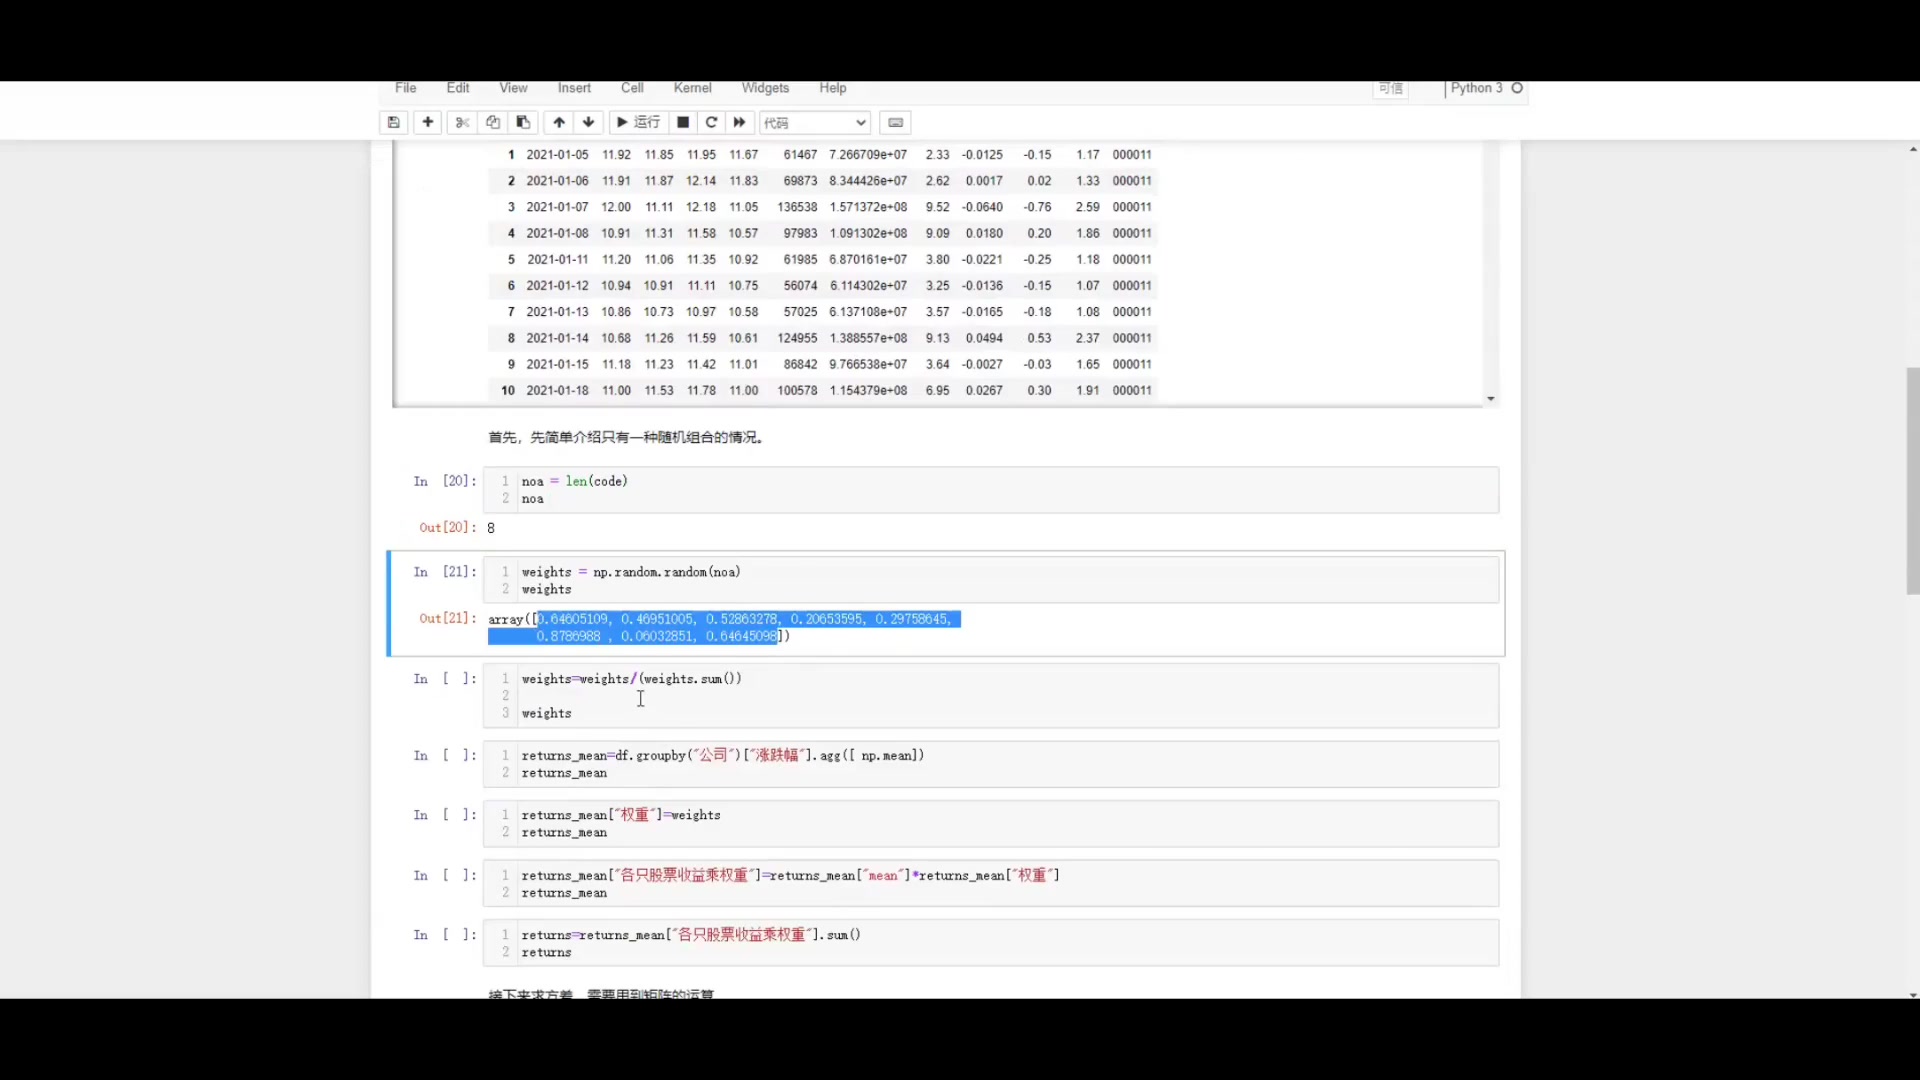Click date cell 2021-01-18 in table

(557, 391)
